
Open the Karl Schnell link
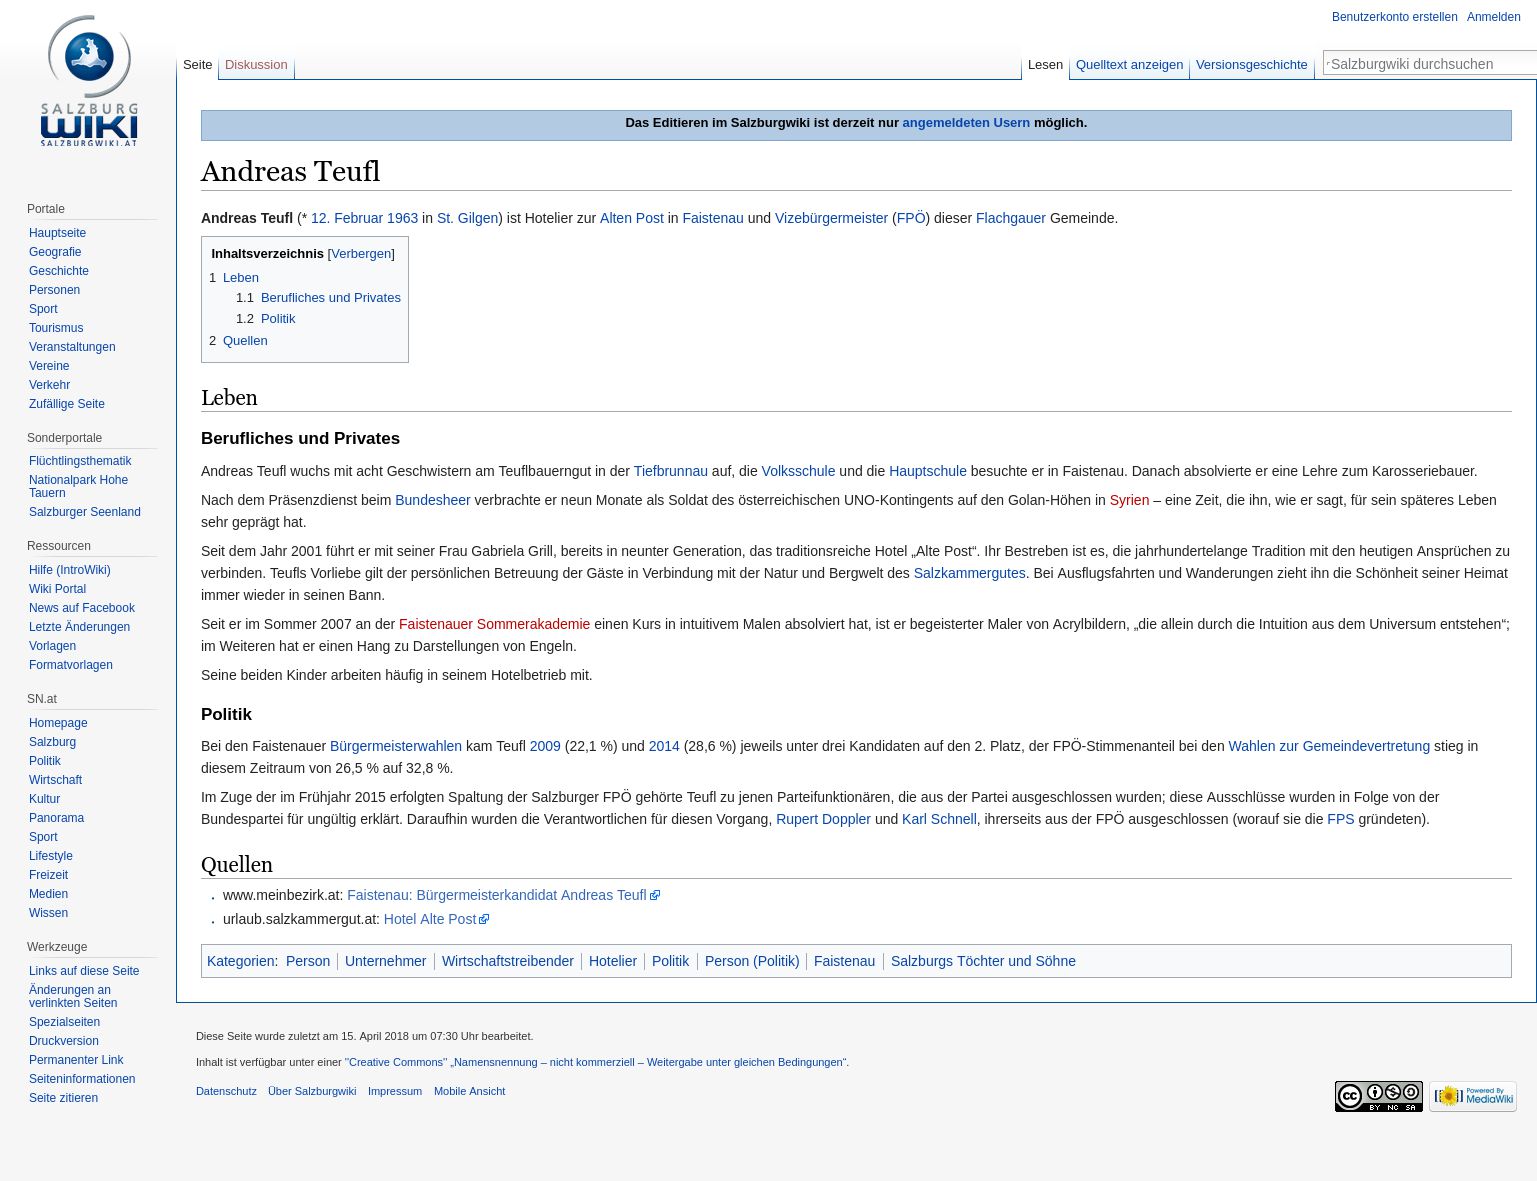click(x=939, y=819)
